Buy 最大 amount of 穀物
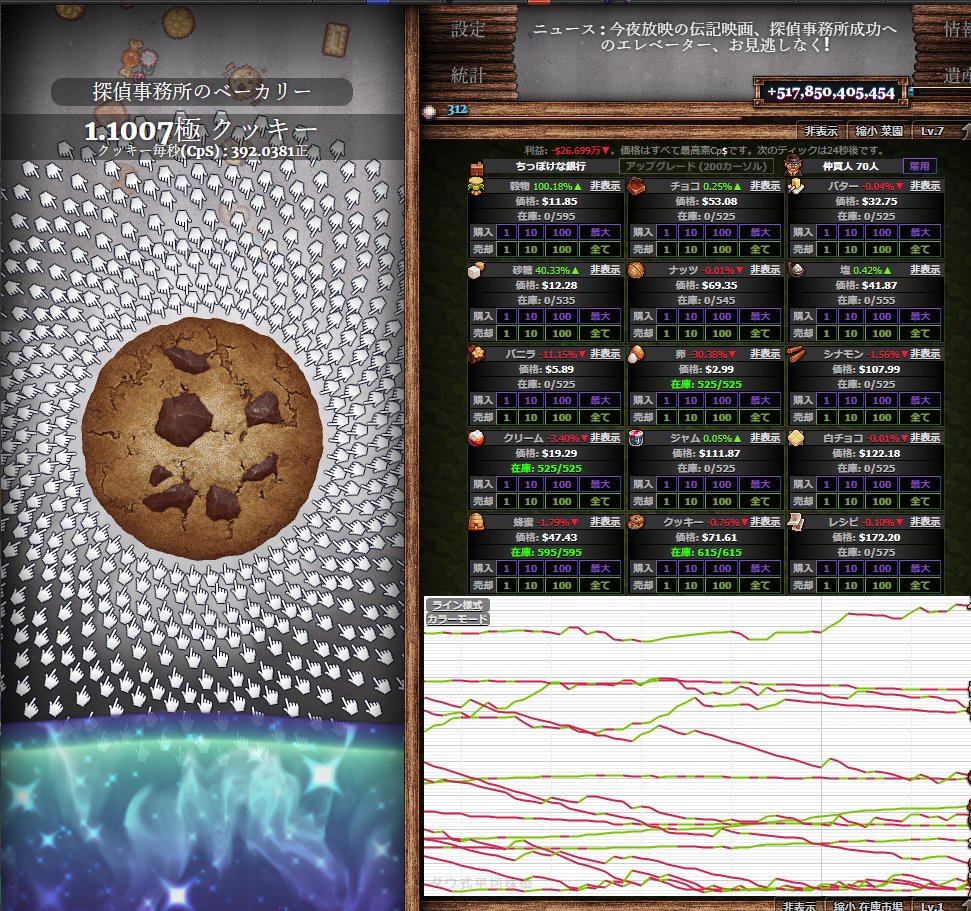The image size is (971, 911). (600, 232)
